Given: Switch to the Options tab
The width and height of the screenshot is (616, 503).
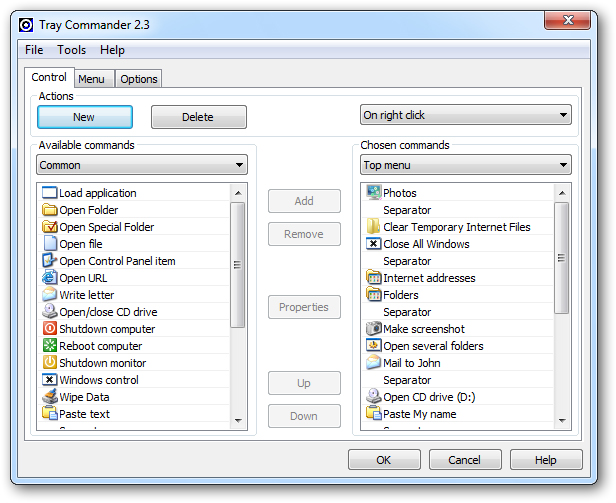Looking at the screenshot, I should (139, 79).
